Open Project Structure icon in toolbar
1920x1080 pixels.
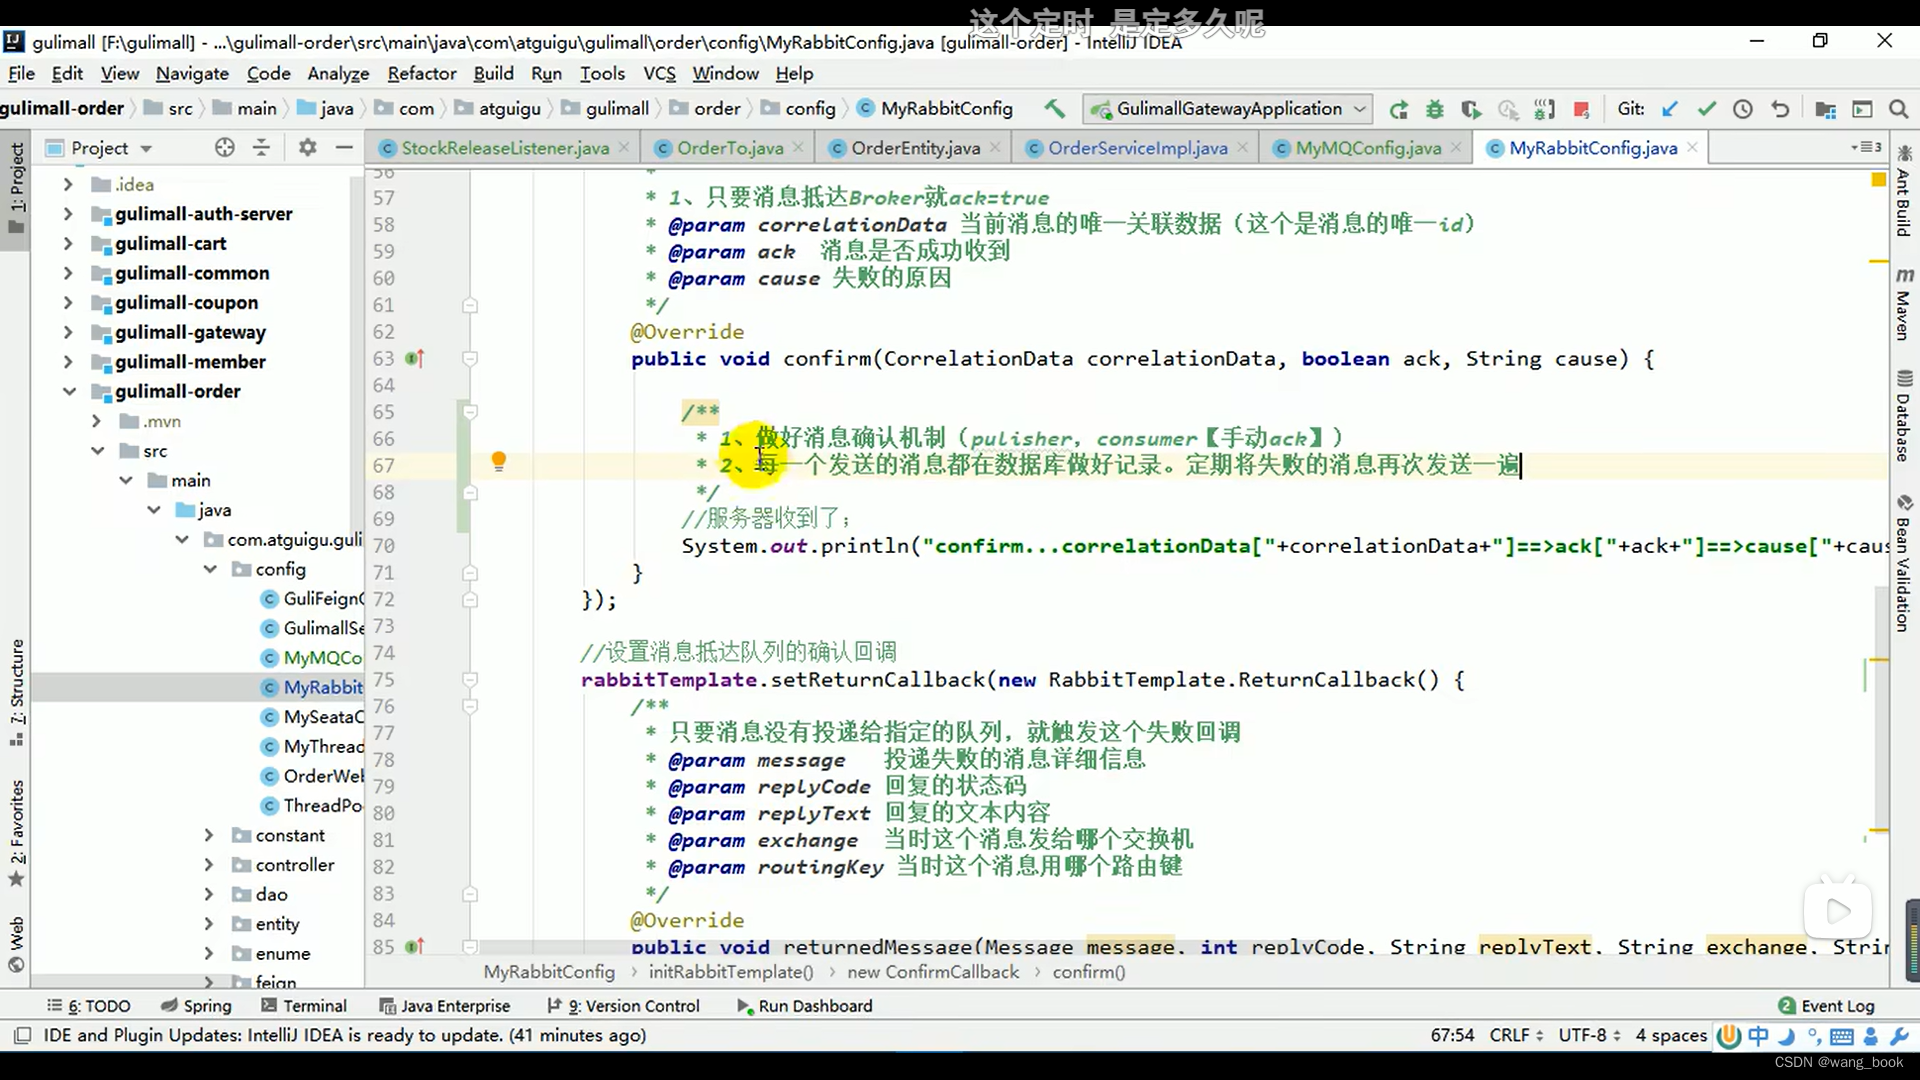[1825, 109]
